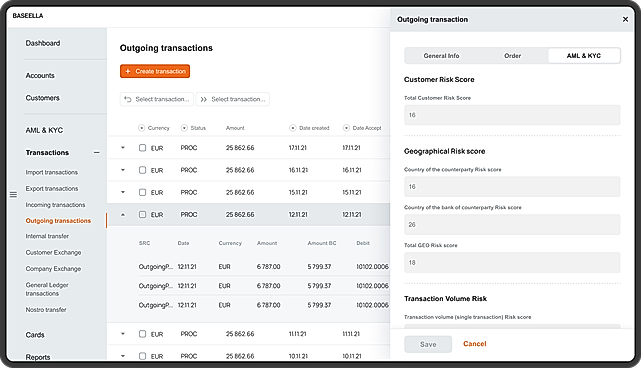
Task: Open the first Select transaction dropdown
Action: click(157, 99)
